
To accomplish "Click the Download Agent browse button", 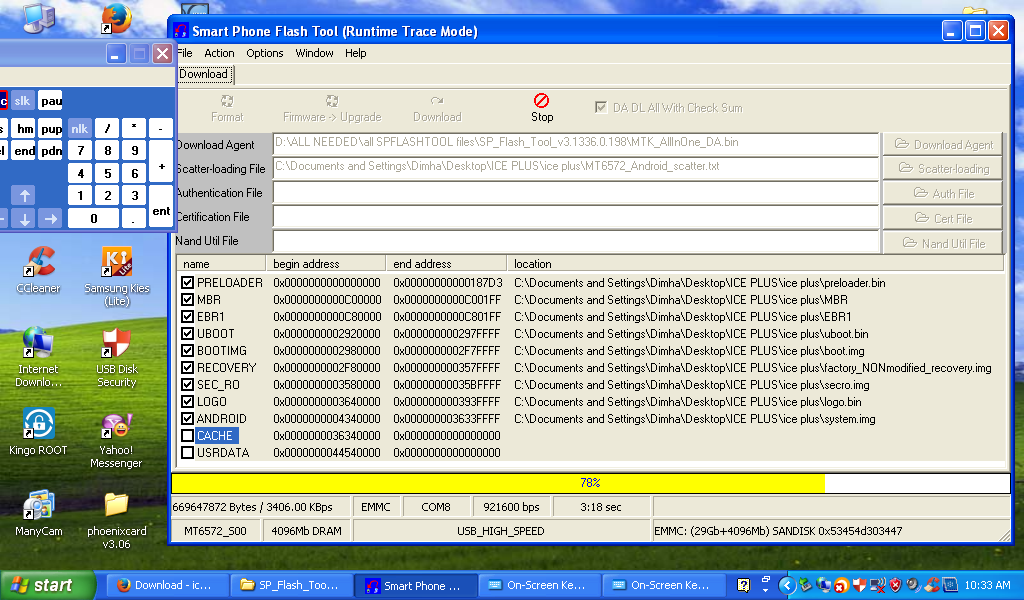I will 943,144.
